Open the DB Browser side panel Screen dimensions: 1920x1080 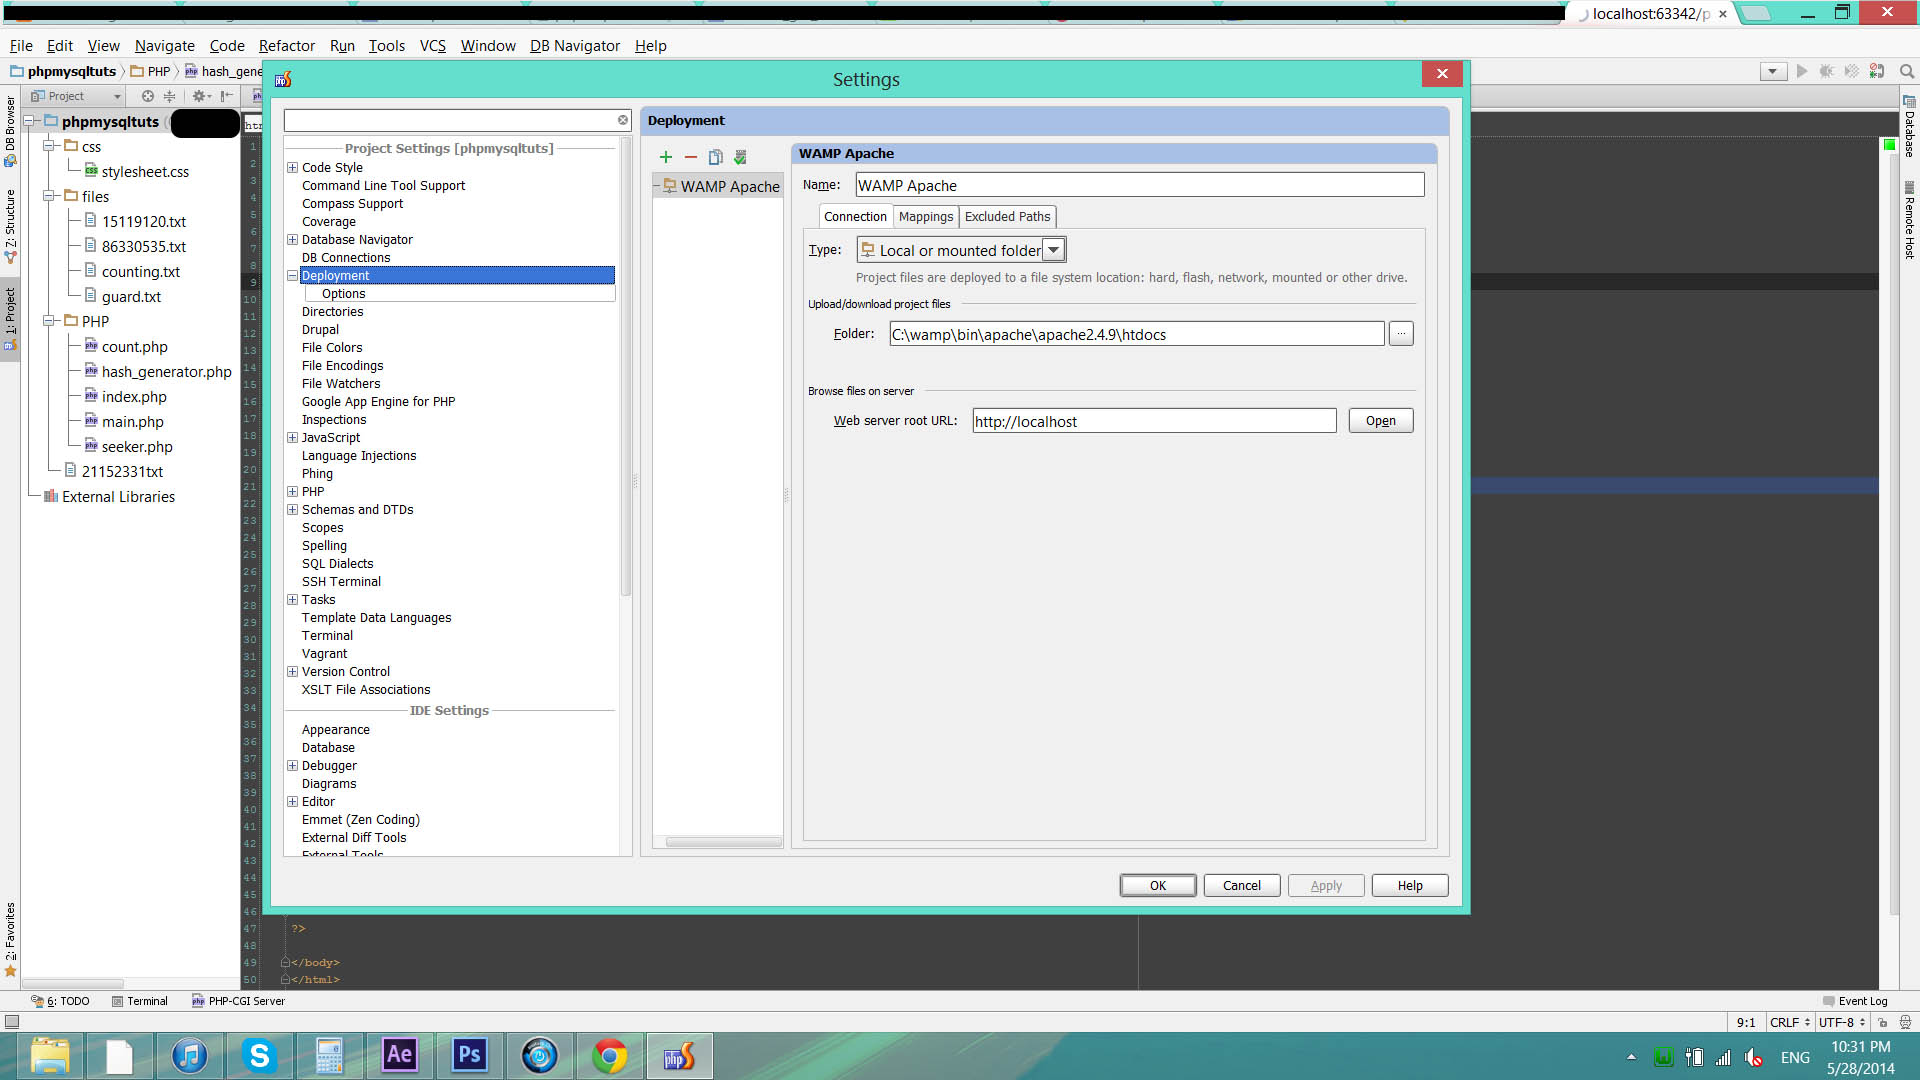point(10,132)
